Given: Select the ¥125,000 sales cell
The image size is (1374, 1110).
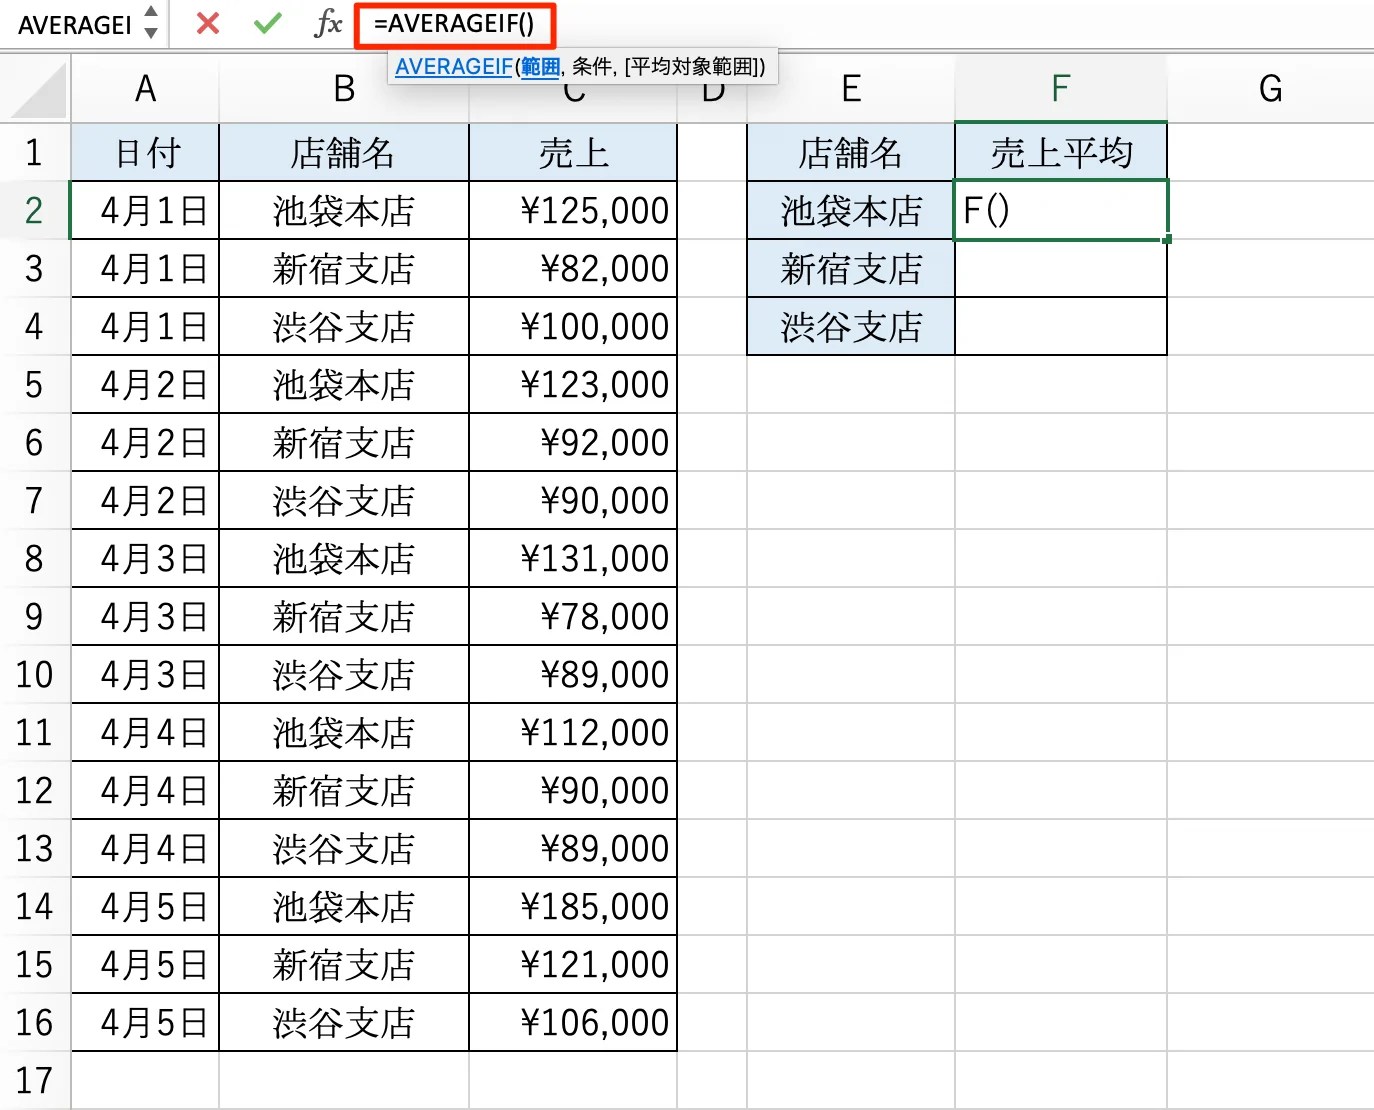Looking at the screenshot, I should pos(573,211).
